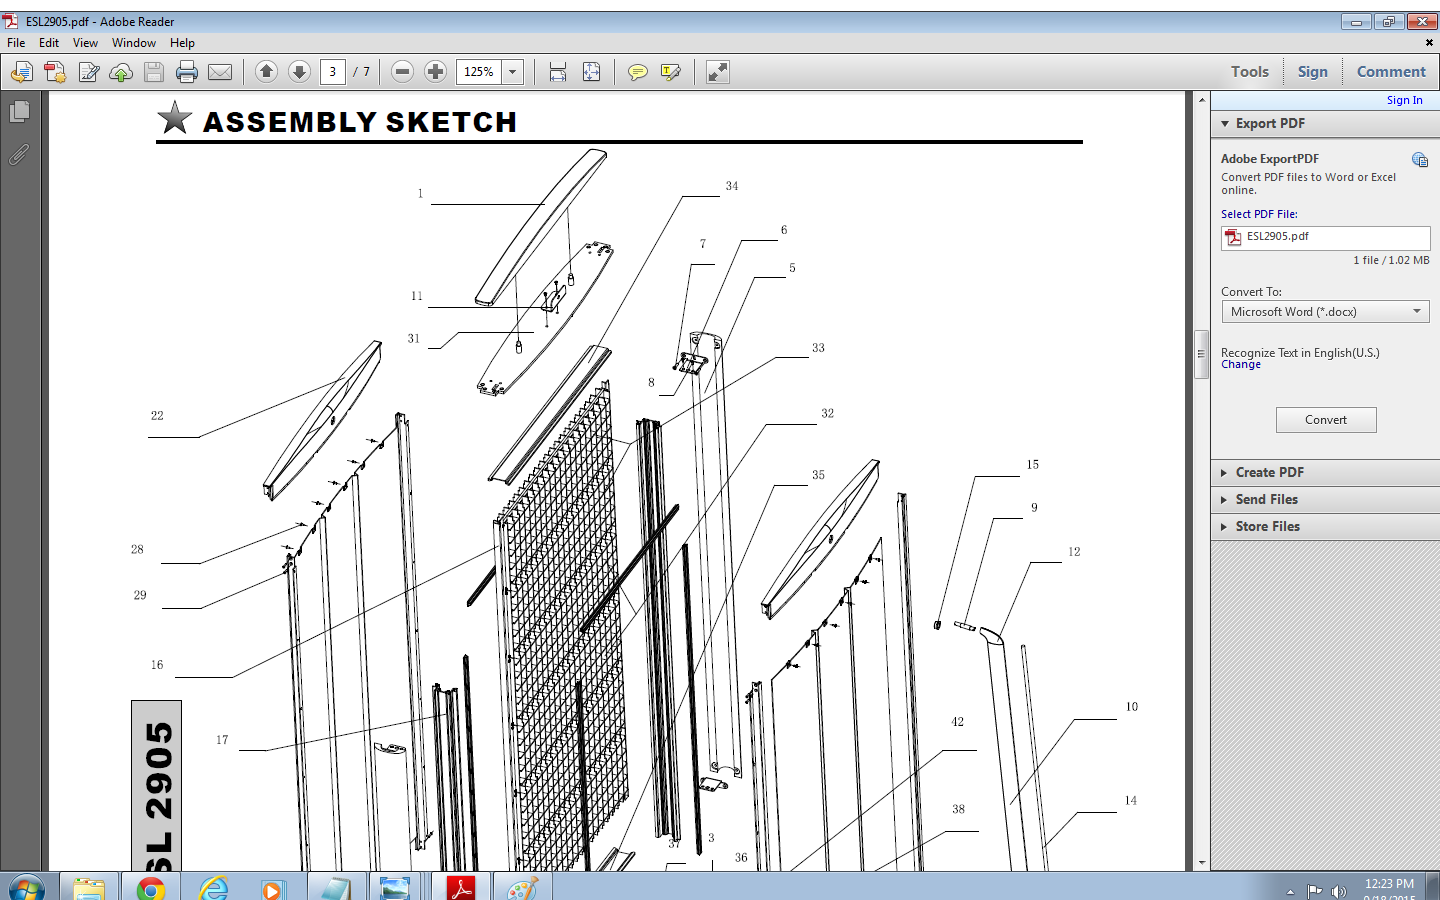
Task: Click the volume speaker tray icon
Action: coord(1338,891)
